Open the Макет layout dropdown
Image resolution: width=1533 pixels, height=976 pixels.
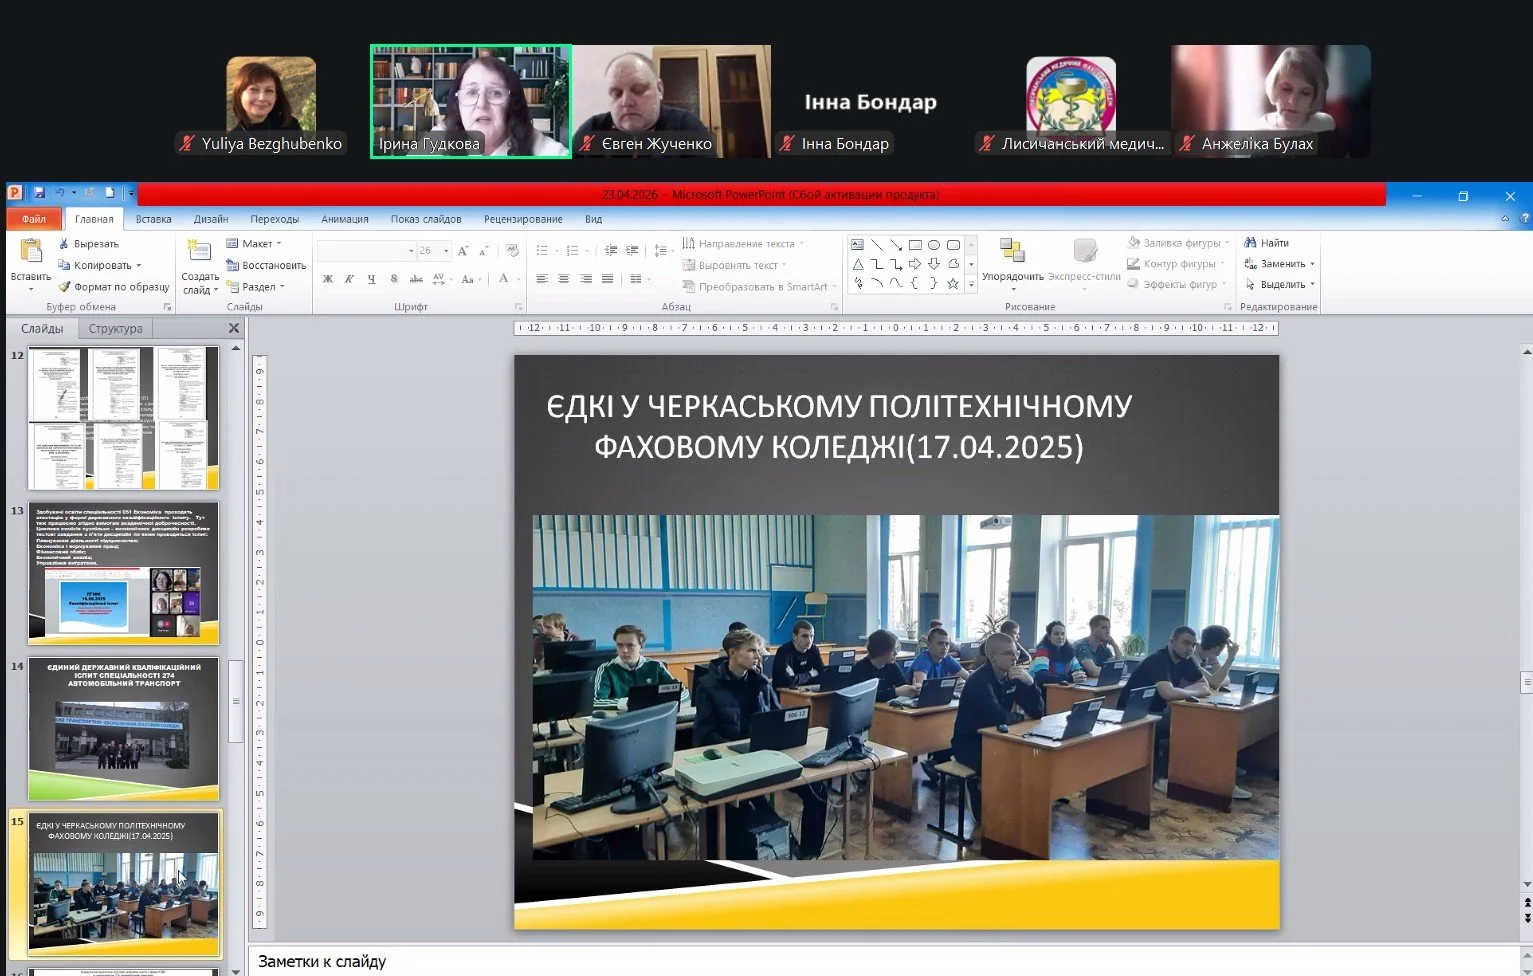255,244
